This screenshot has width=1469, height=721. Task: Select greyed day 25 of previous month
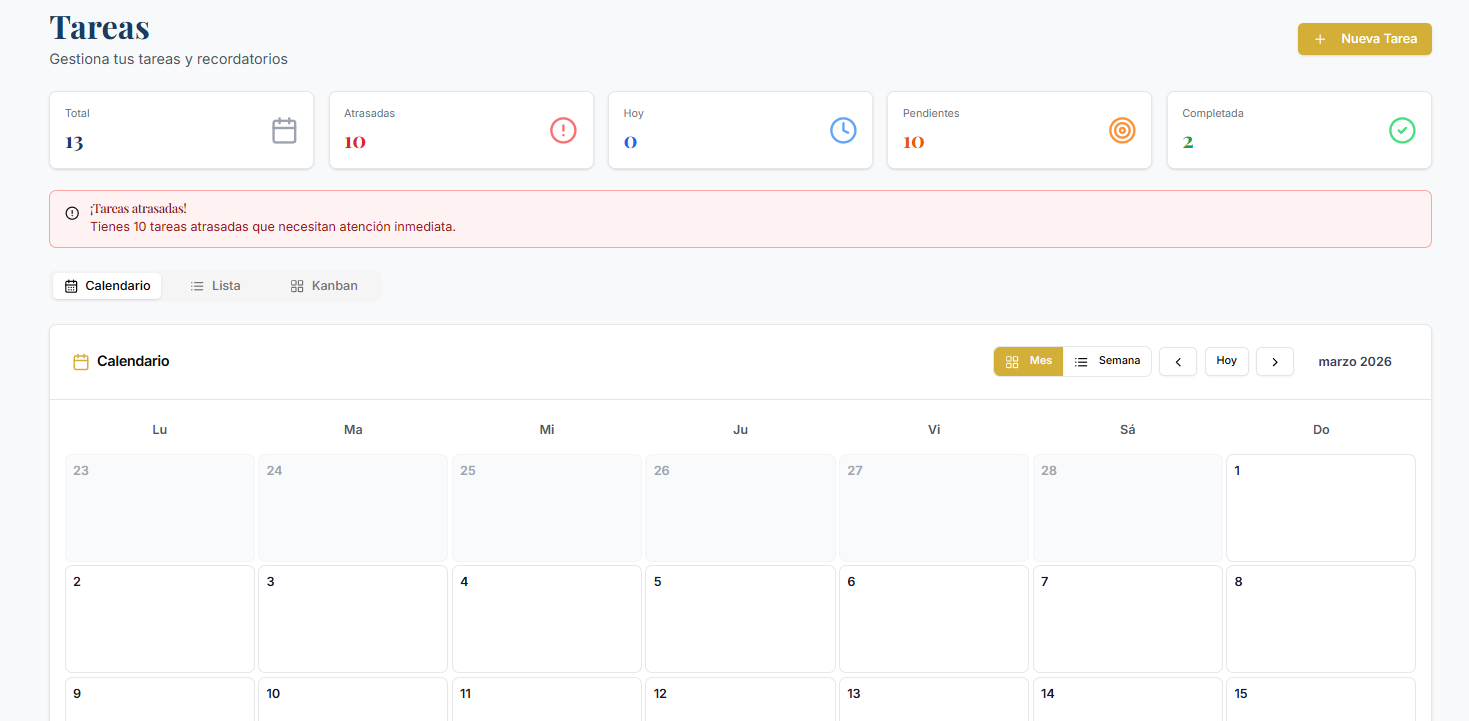pos(547,508)
